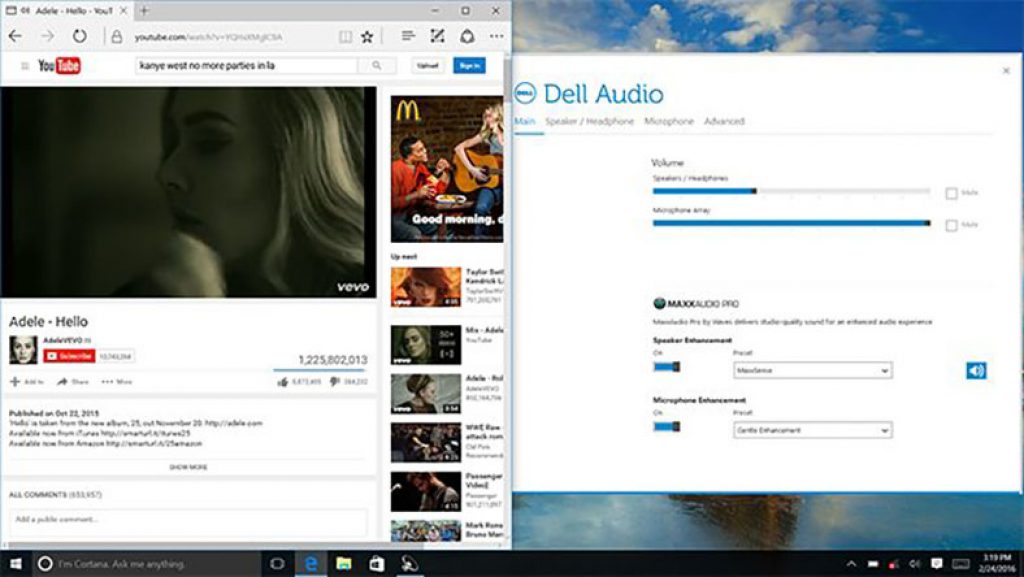Click the Dell logo in Dell Audio

coord(525,93)
